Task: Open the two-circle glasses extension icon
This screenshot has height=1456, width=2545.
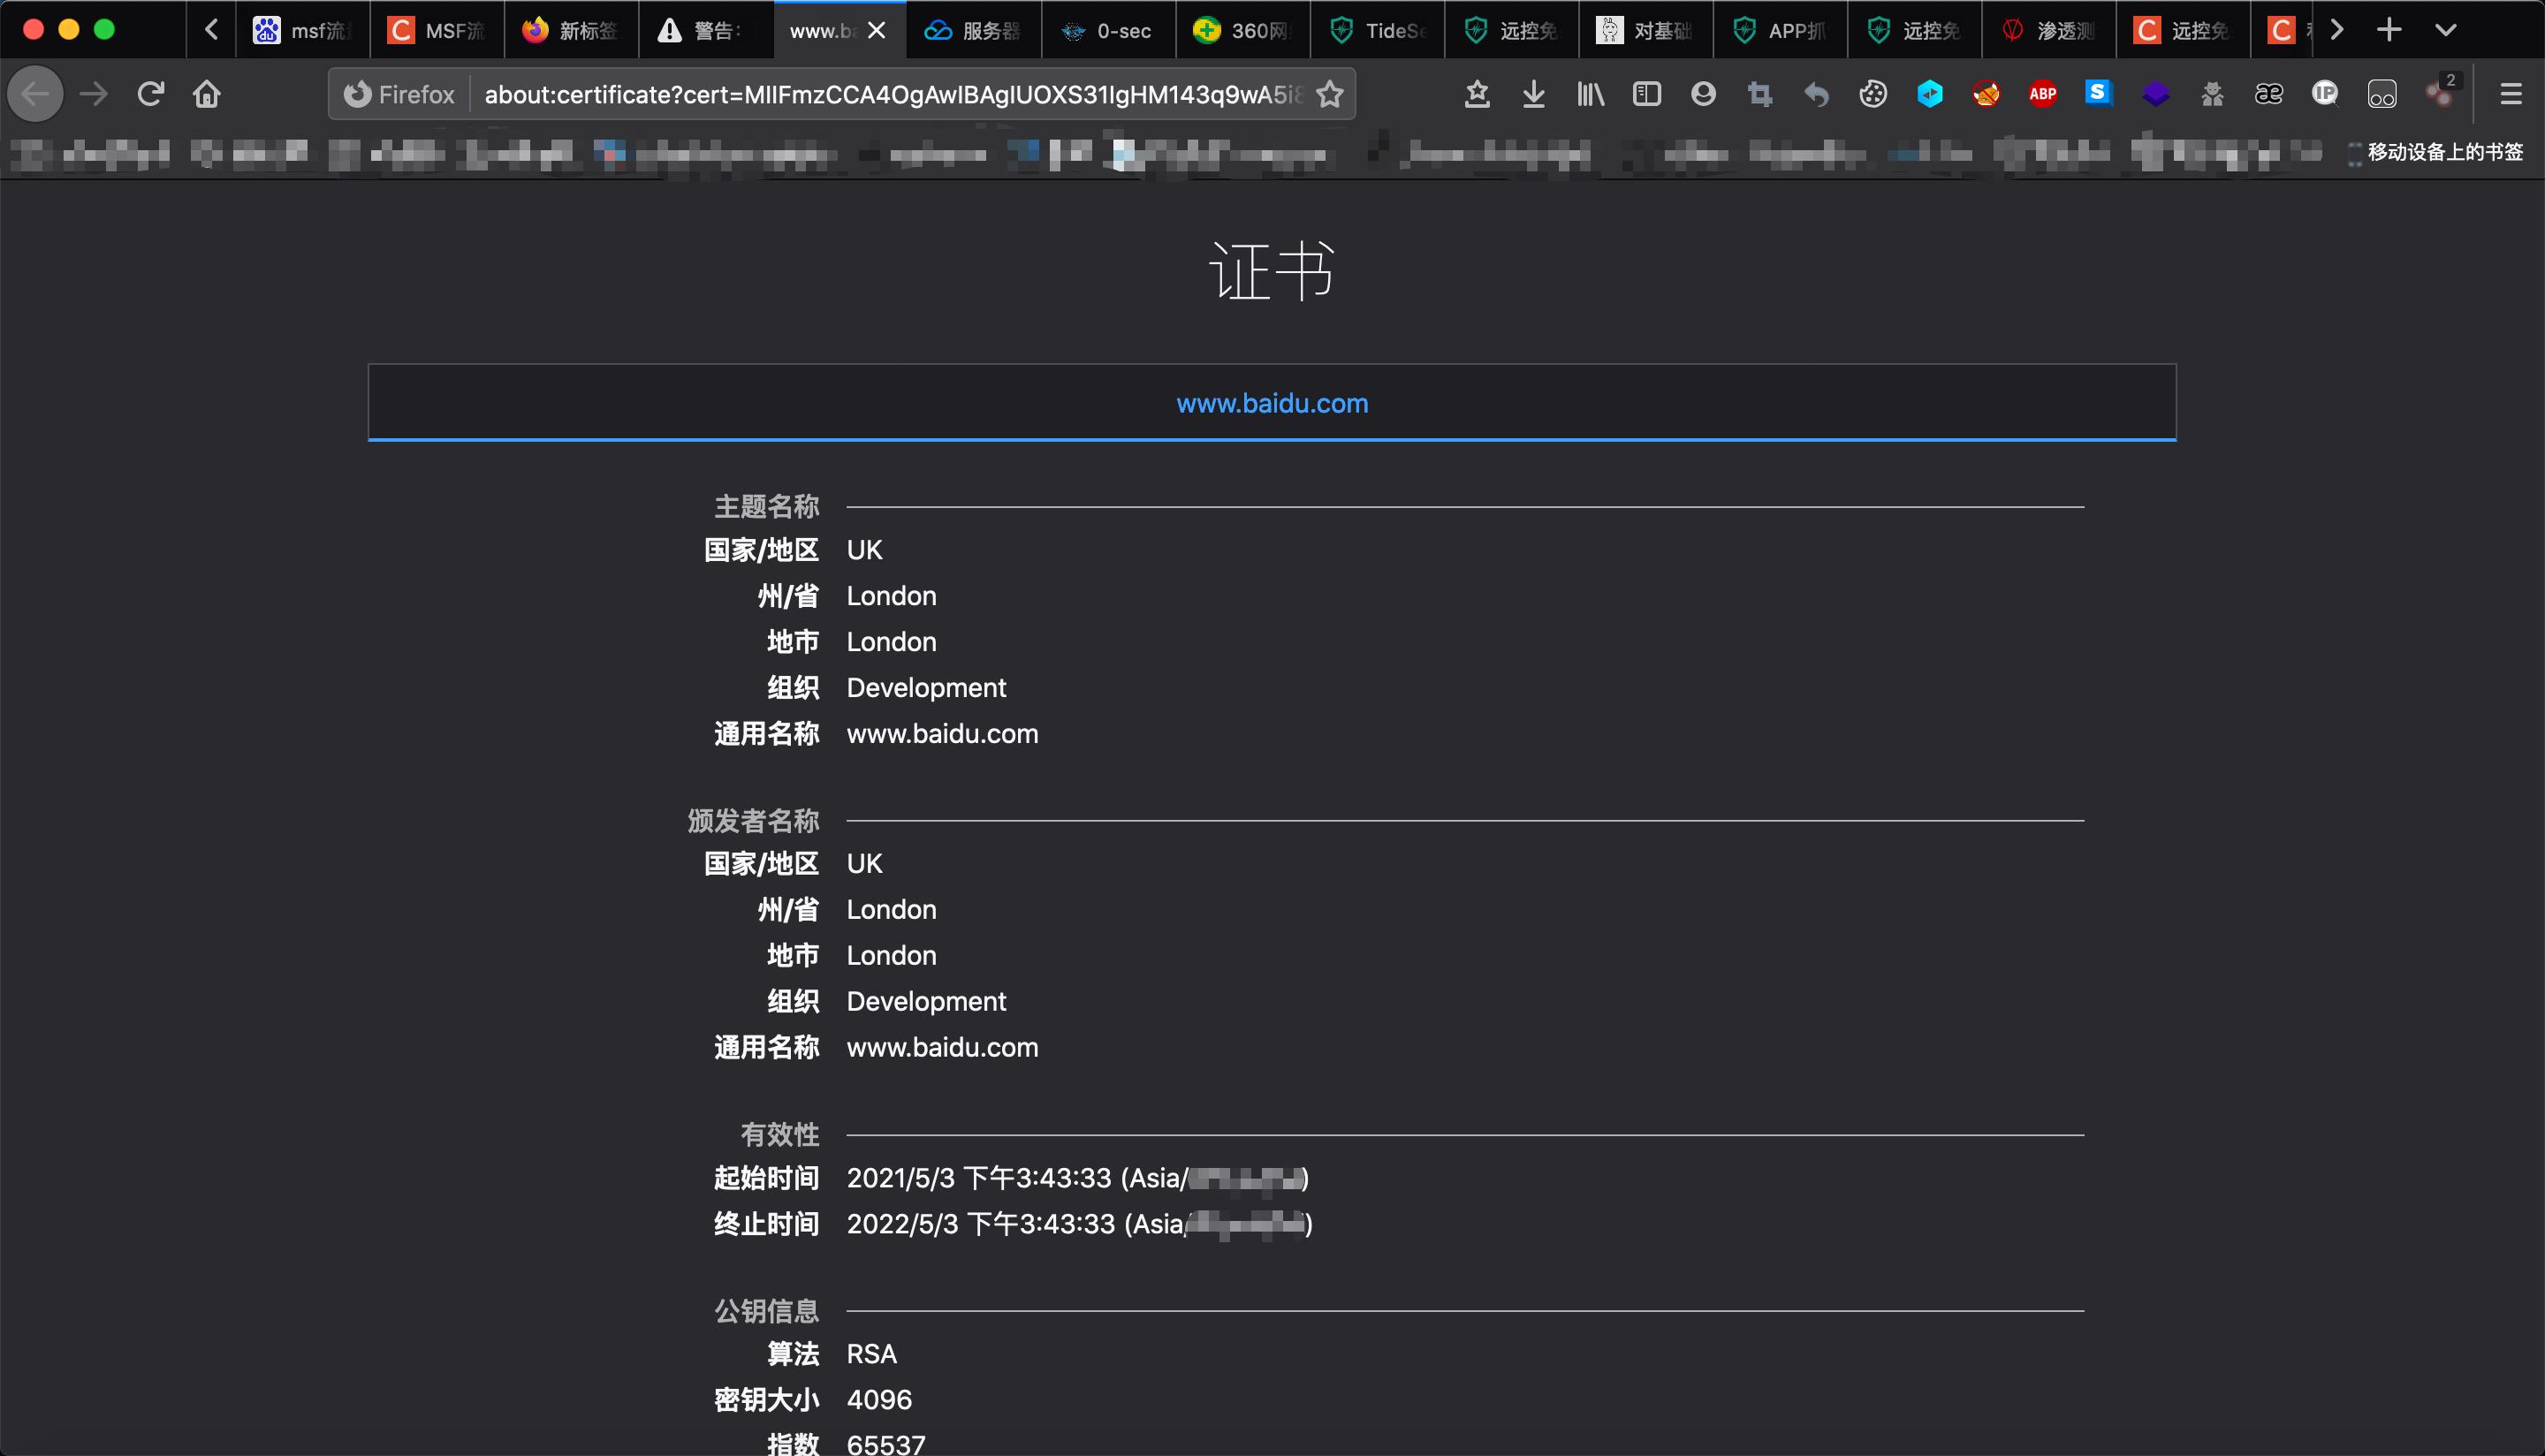Action: click(x=2382, y=94)
